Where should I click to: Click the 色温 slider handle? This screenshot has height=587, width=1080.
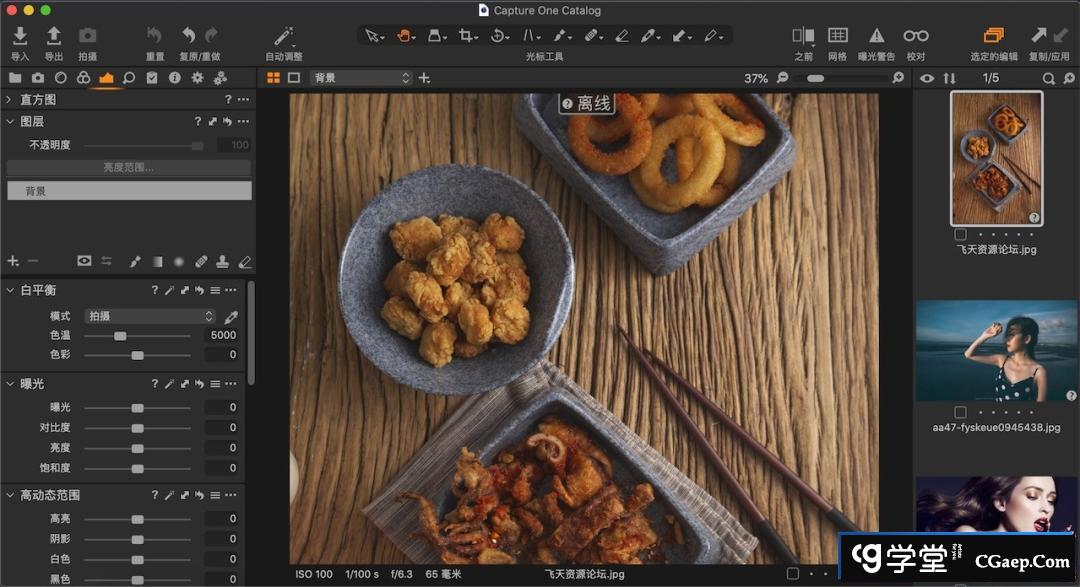tap(120, 336)
